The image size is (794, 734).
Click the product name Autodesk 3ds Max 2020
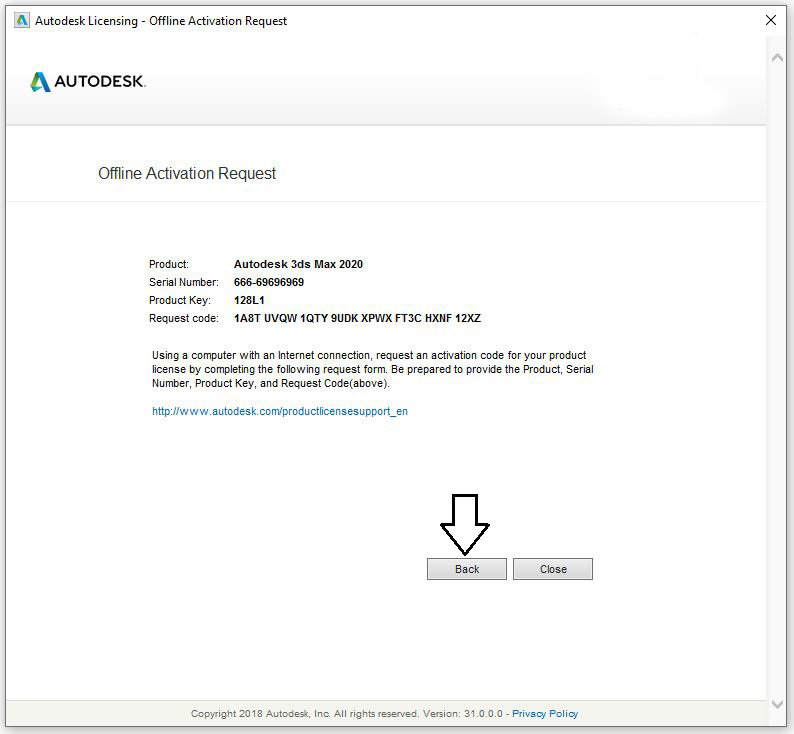[298, 264]
